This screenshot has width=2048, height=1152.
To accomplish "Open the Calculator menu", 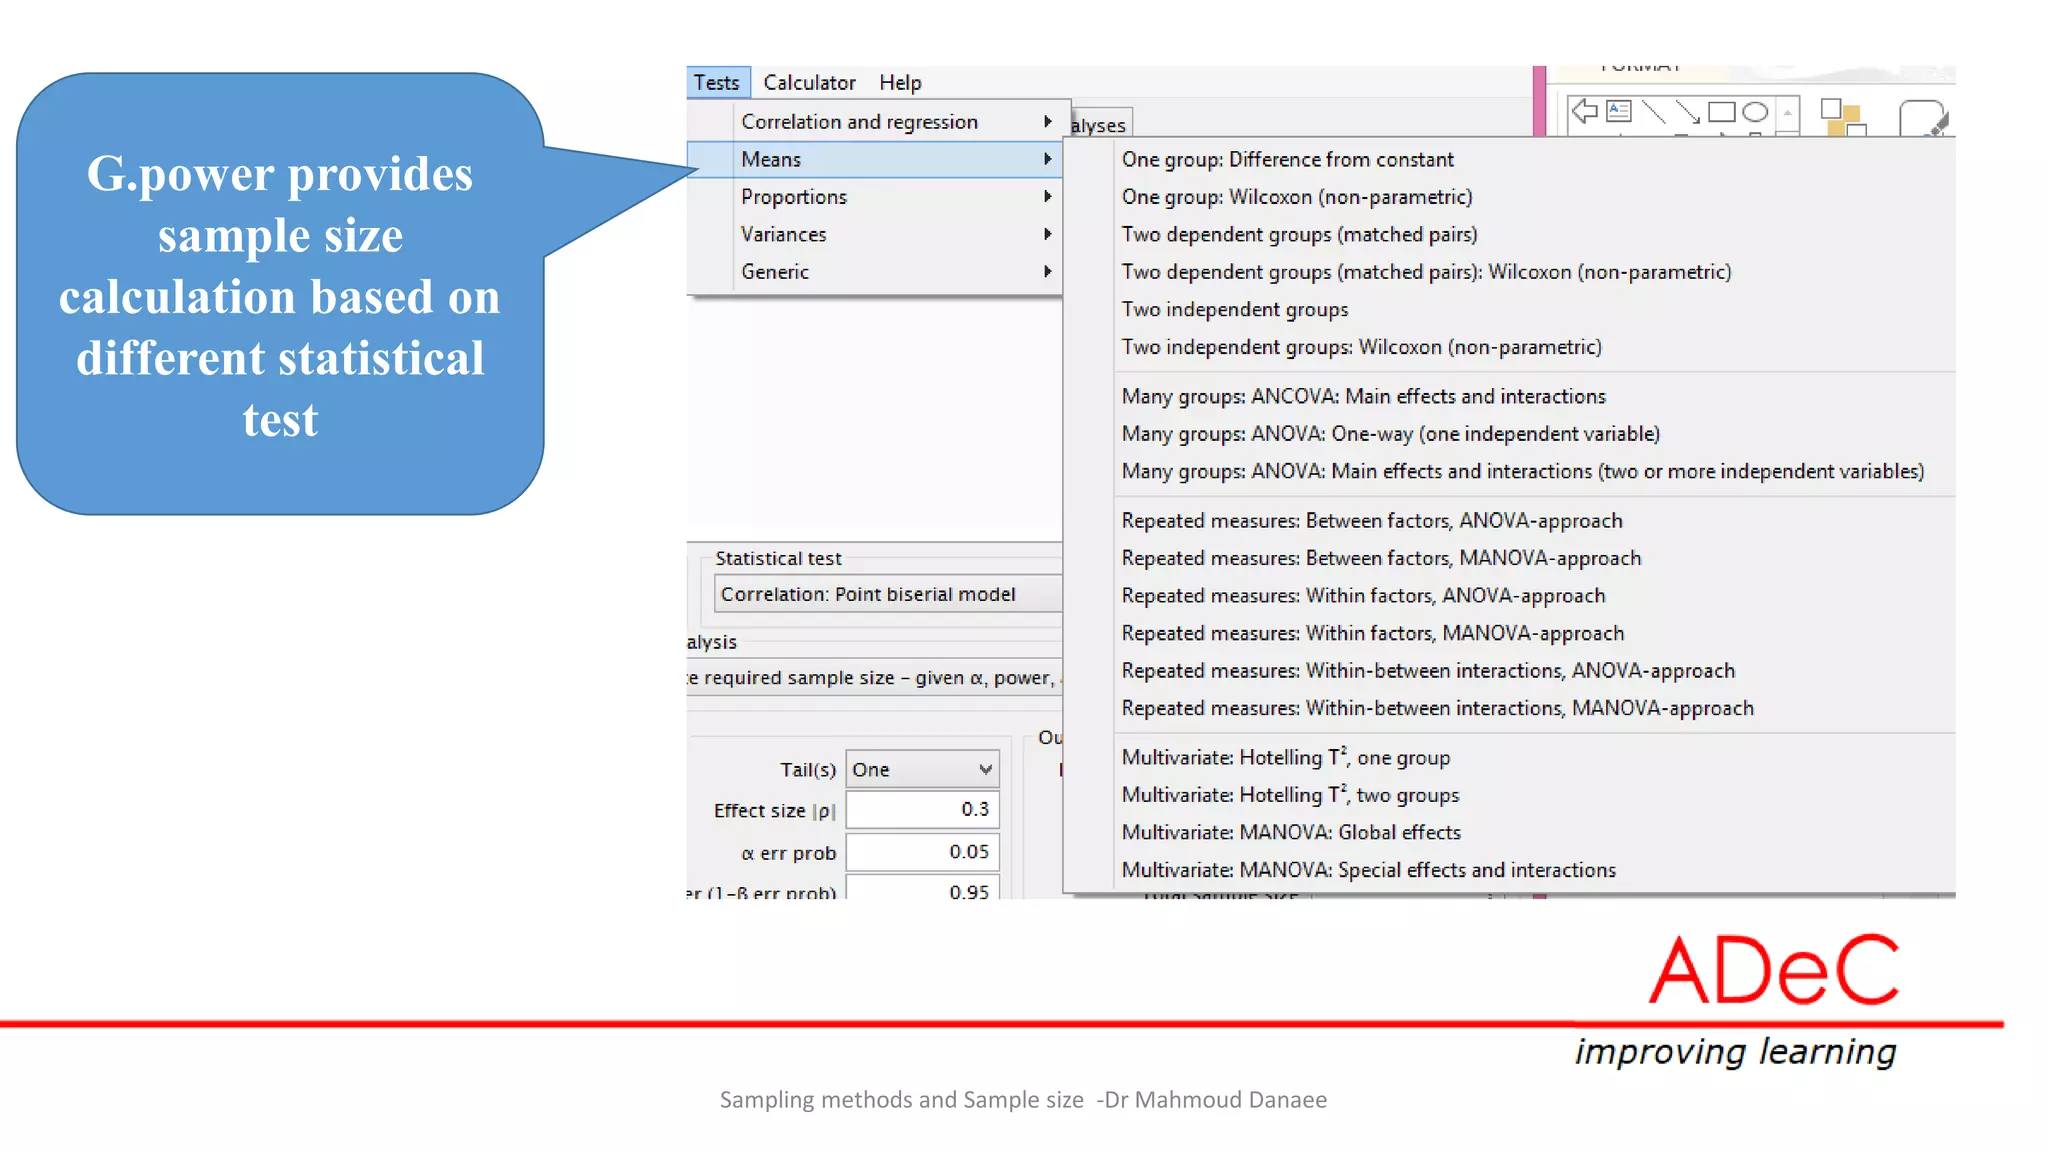I will point(808,82).
